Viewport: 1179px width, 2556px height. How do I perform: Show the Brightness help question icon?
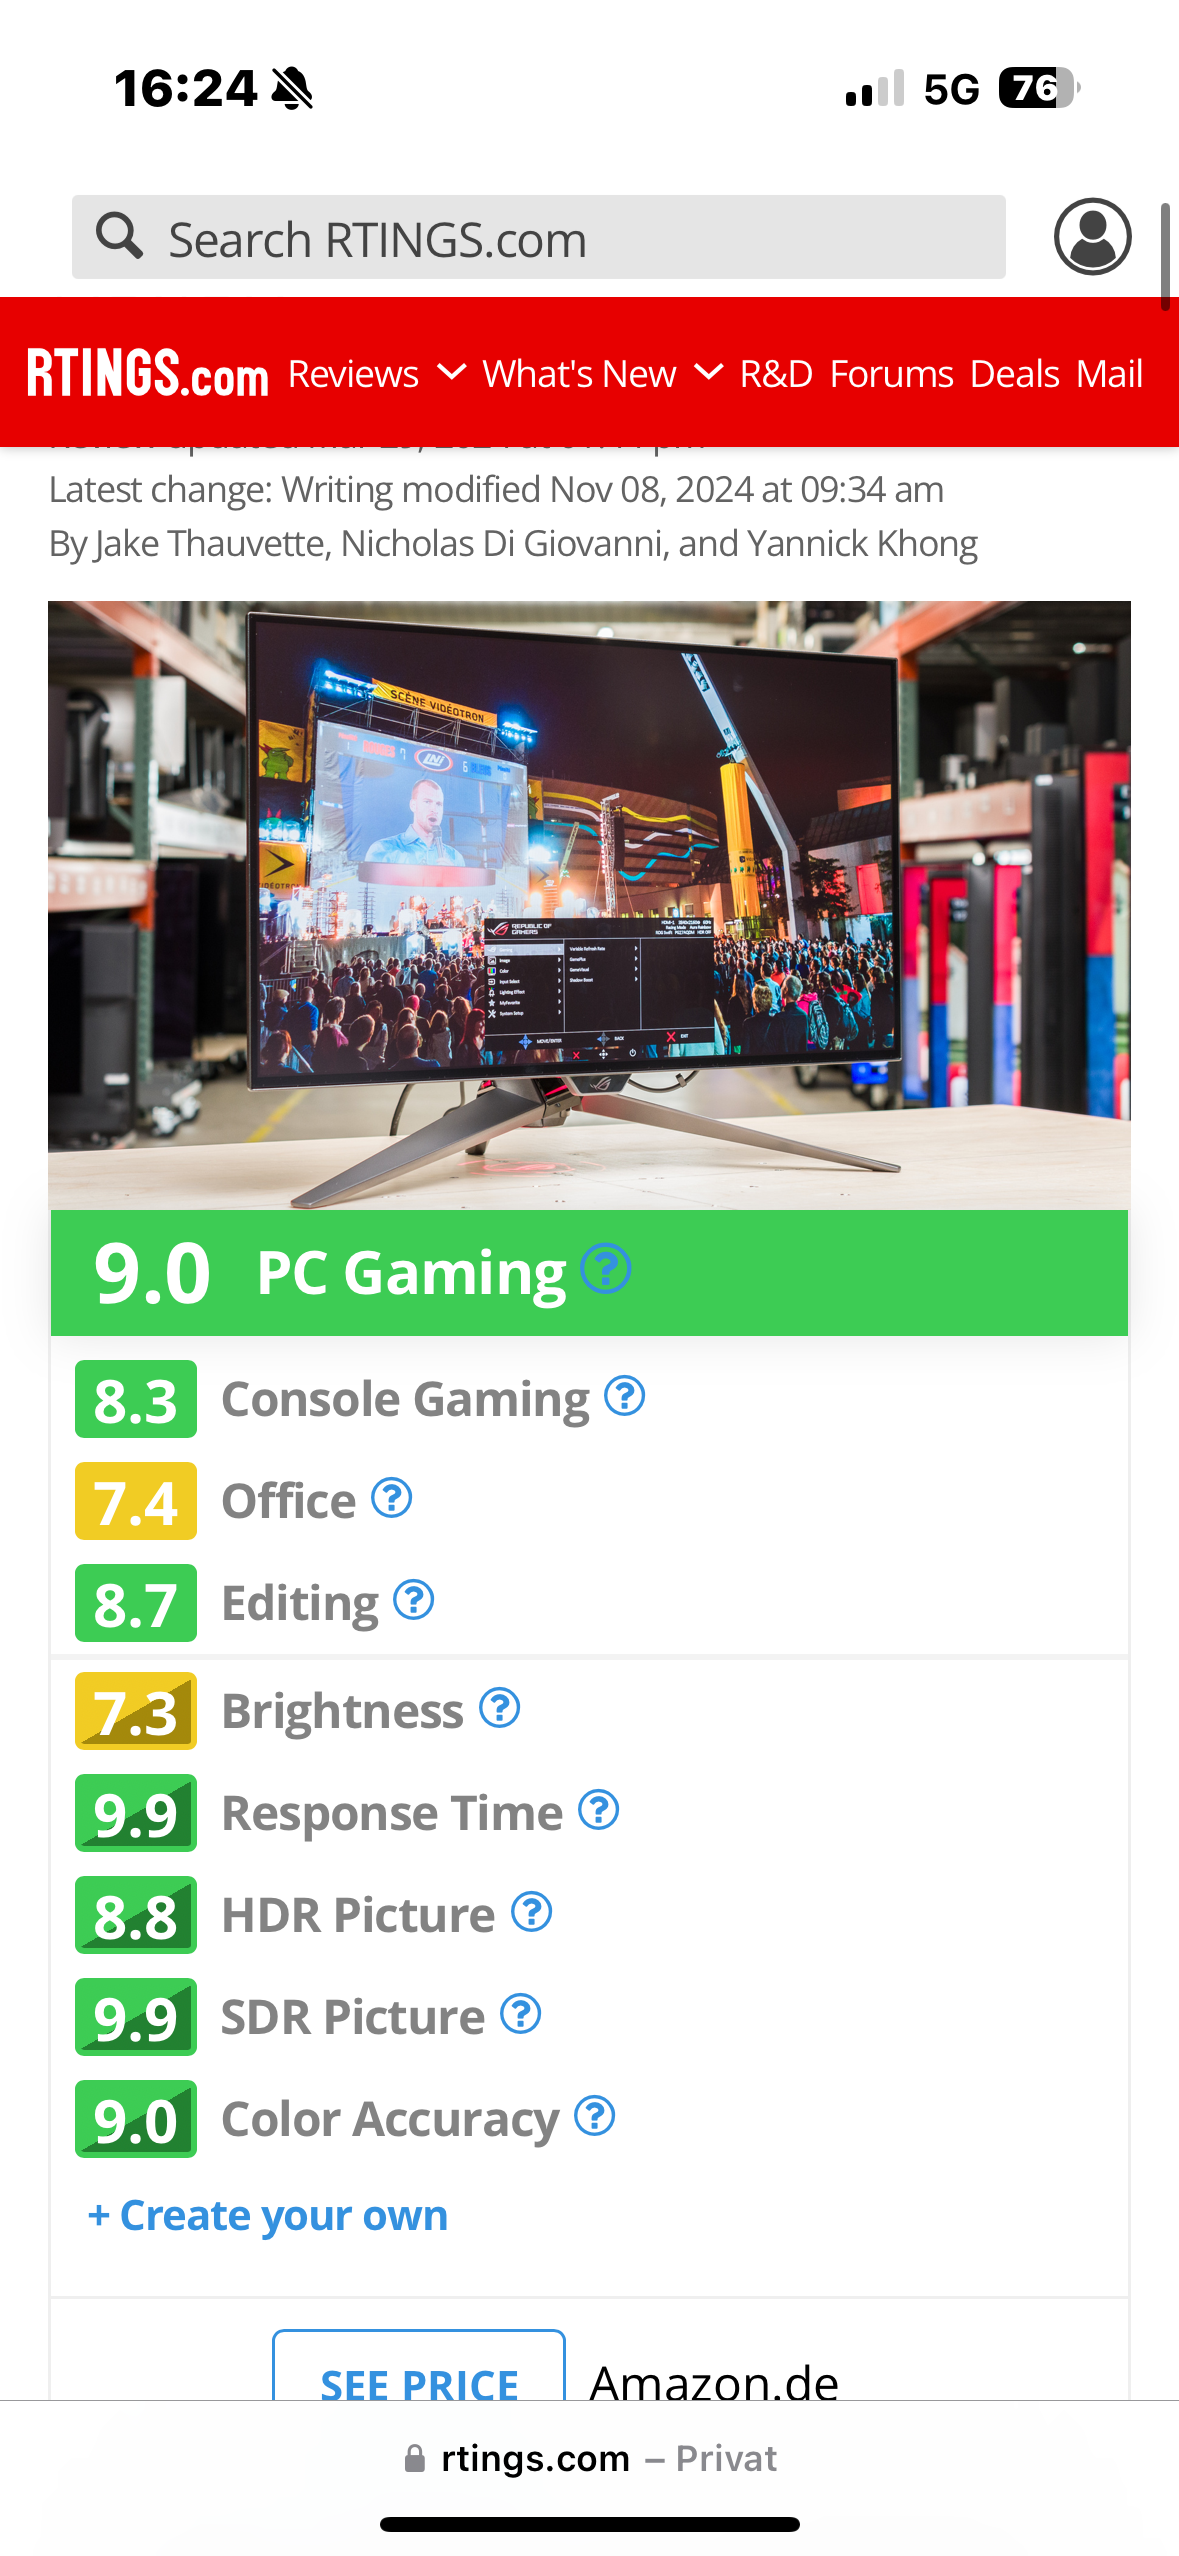click(x=500, y=1708)
